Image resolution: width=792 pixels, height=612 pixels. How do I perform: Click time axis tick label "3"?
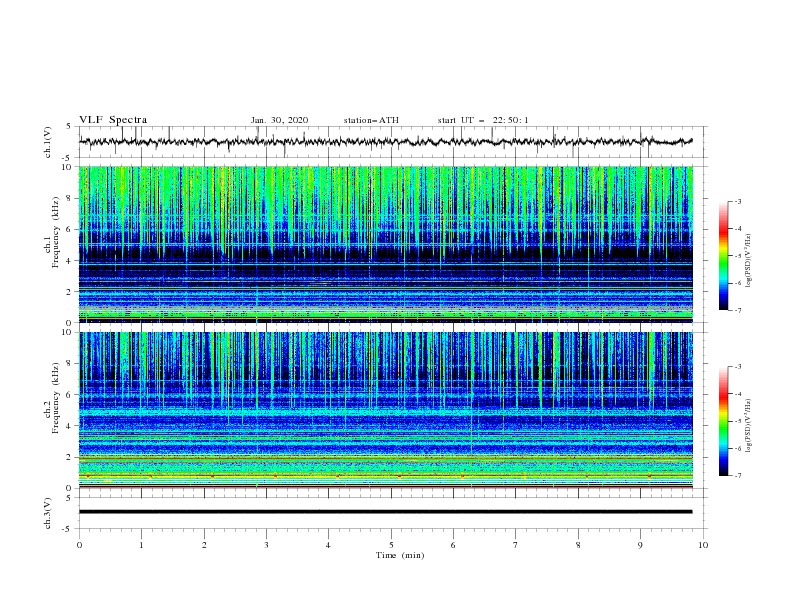(266, 545)
